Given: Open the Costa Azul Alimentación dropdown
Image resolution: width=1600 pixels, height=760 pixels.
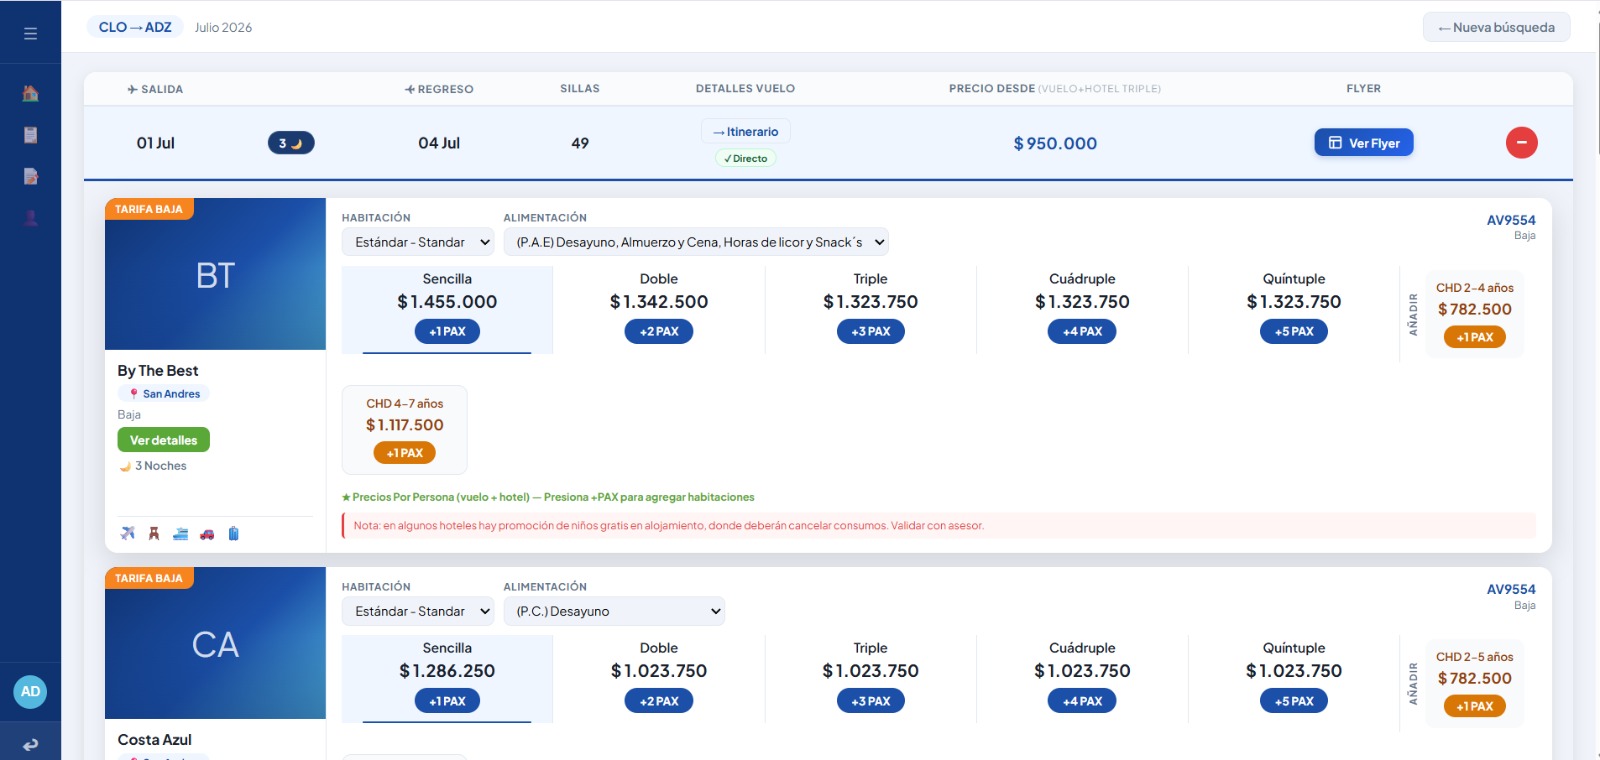Looking at the screenshot, I should tap(614, 611).
